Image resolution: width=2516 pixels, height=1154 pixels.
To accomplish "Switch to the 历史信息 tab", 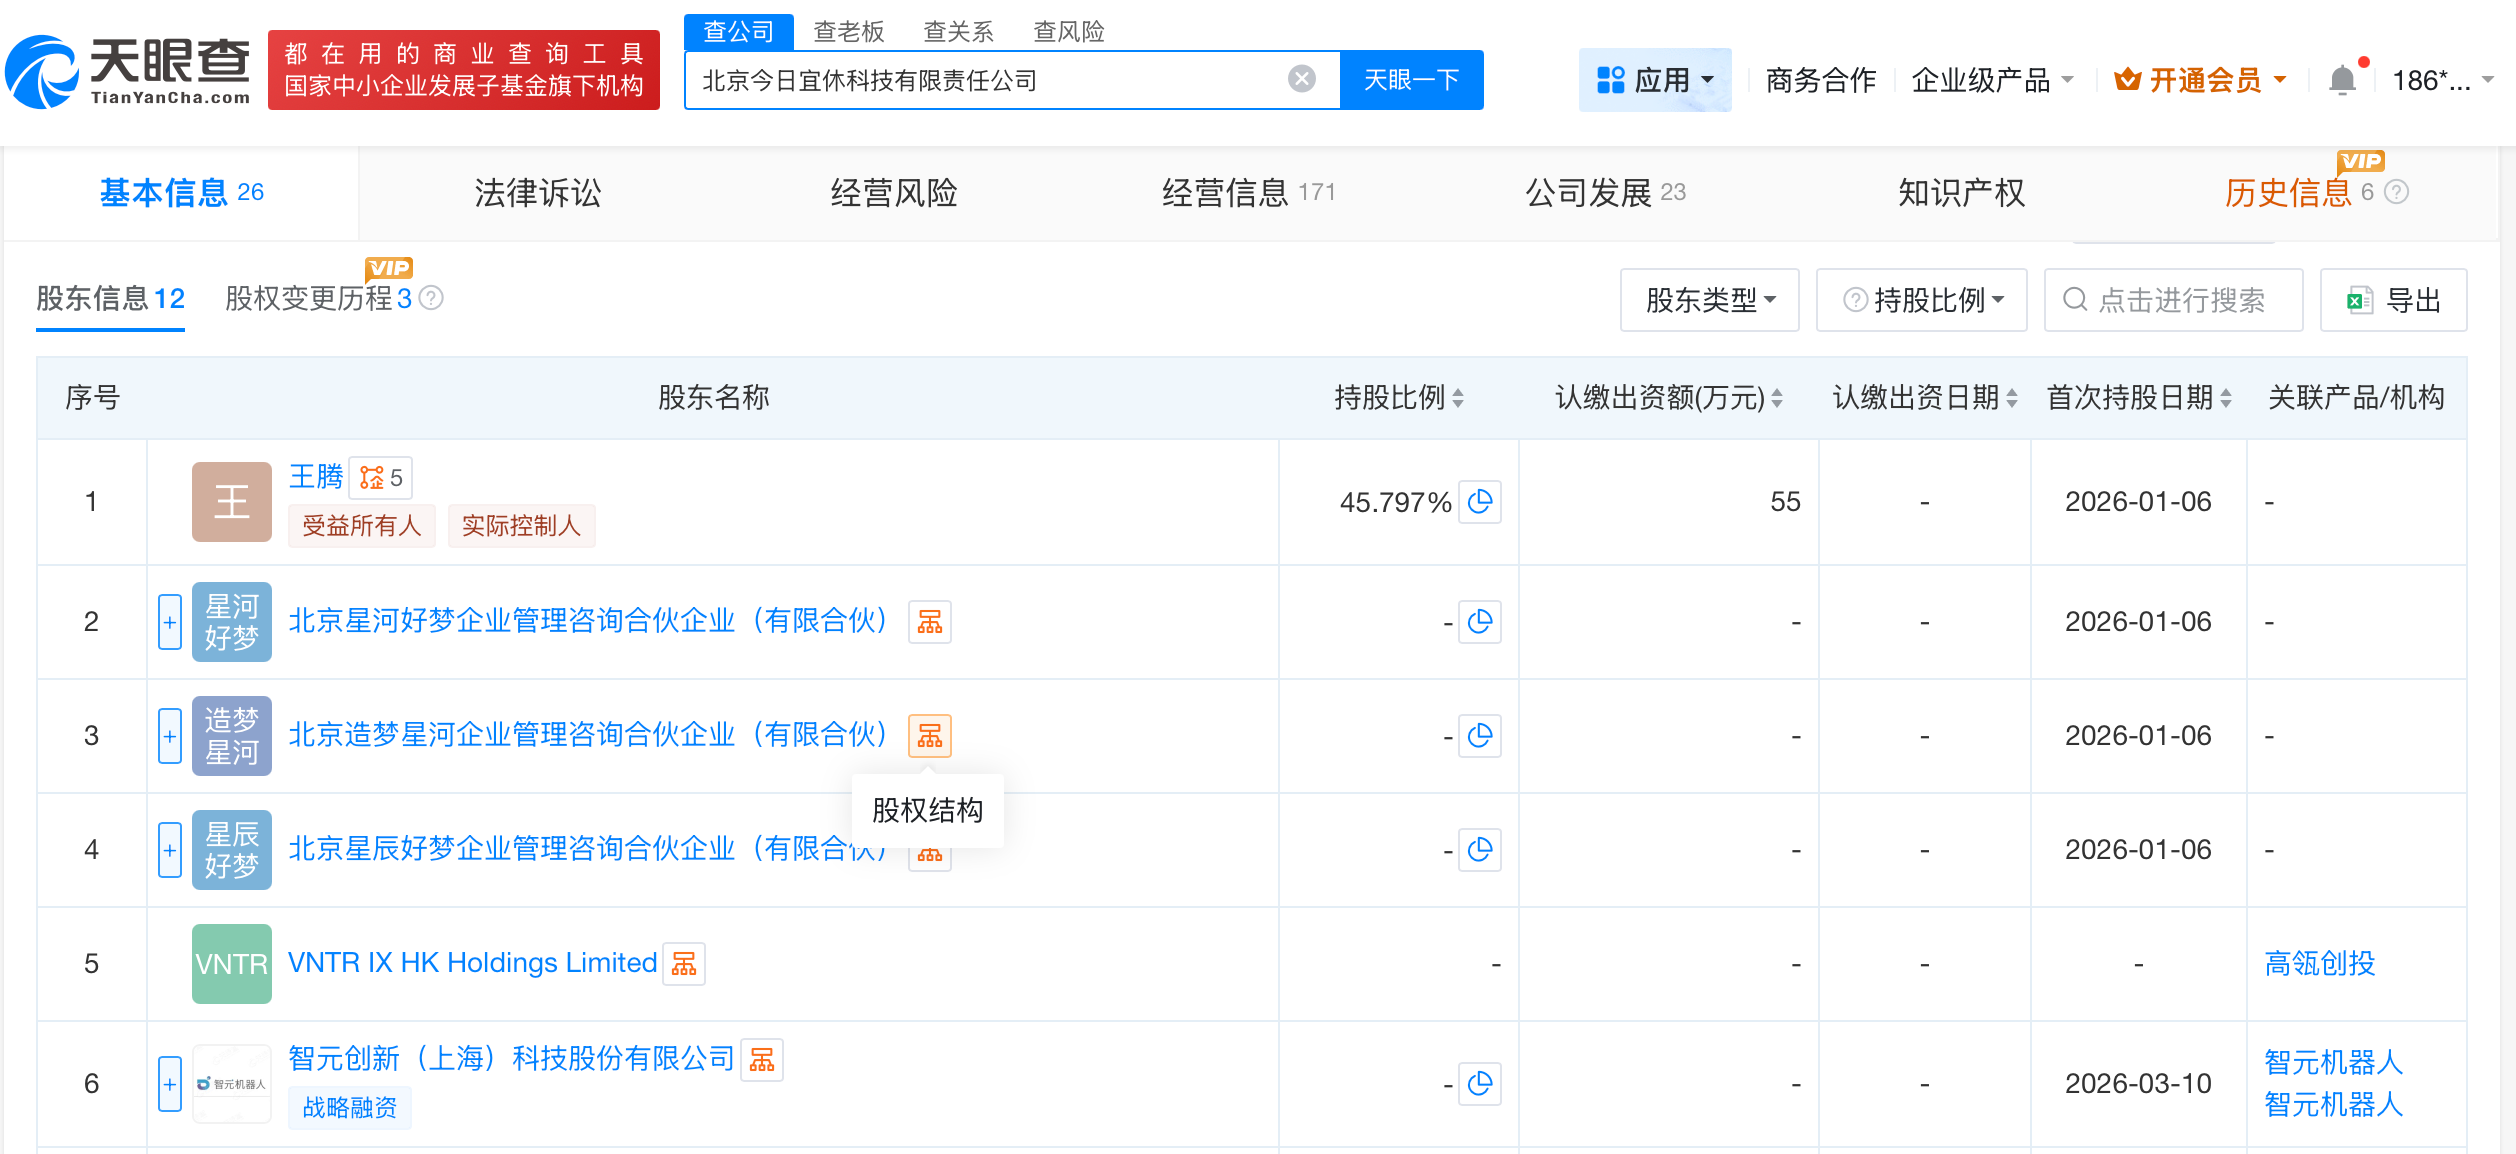I will 2288,192.
